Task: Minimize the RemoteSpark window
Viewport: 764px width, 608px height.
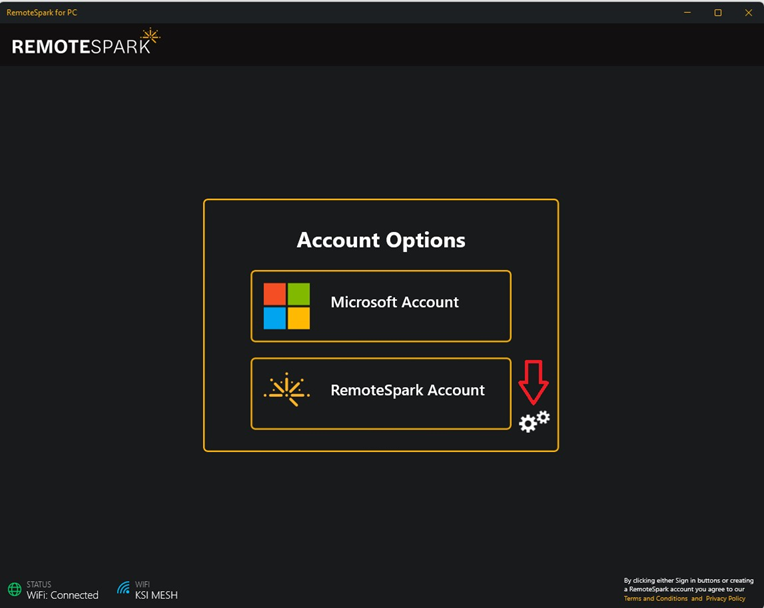Action: tap(687, 13)
